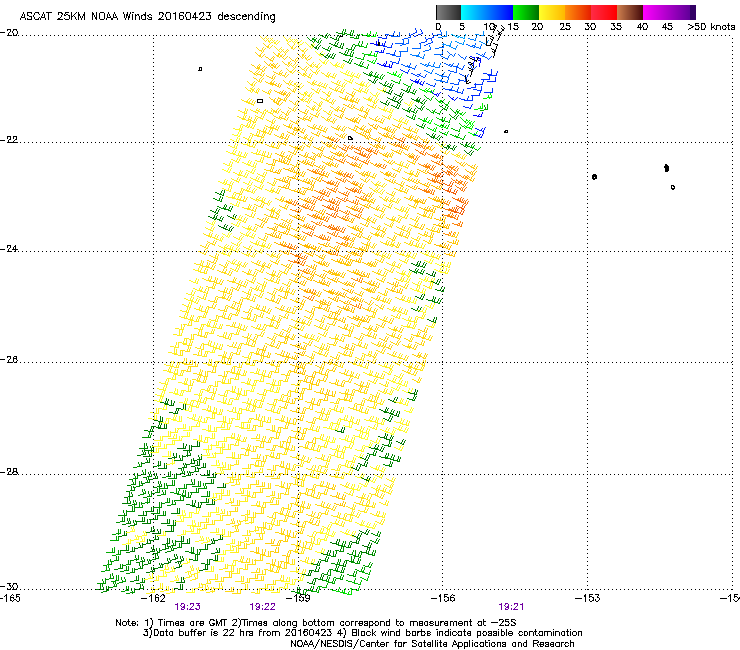Click the '>50 knots' legend label
Image resolution: width=740 pixels, height=650 pixels.
pyautogui.click(x=711, y=27)
